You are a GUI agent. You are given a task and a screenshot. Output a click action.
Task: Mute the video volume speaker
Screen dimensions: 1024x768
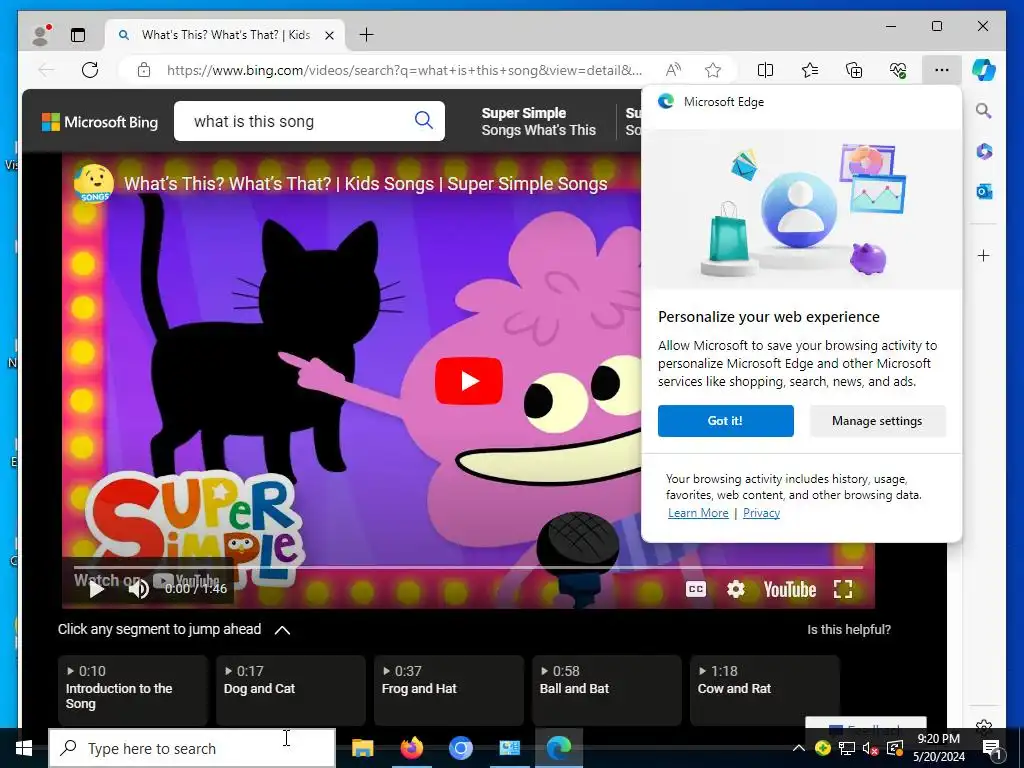coord(138,589)
